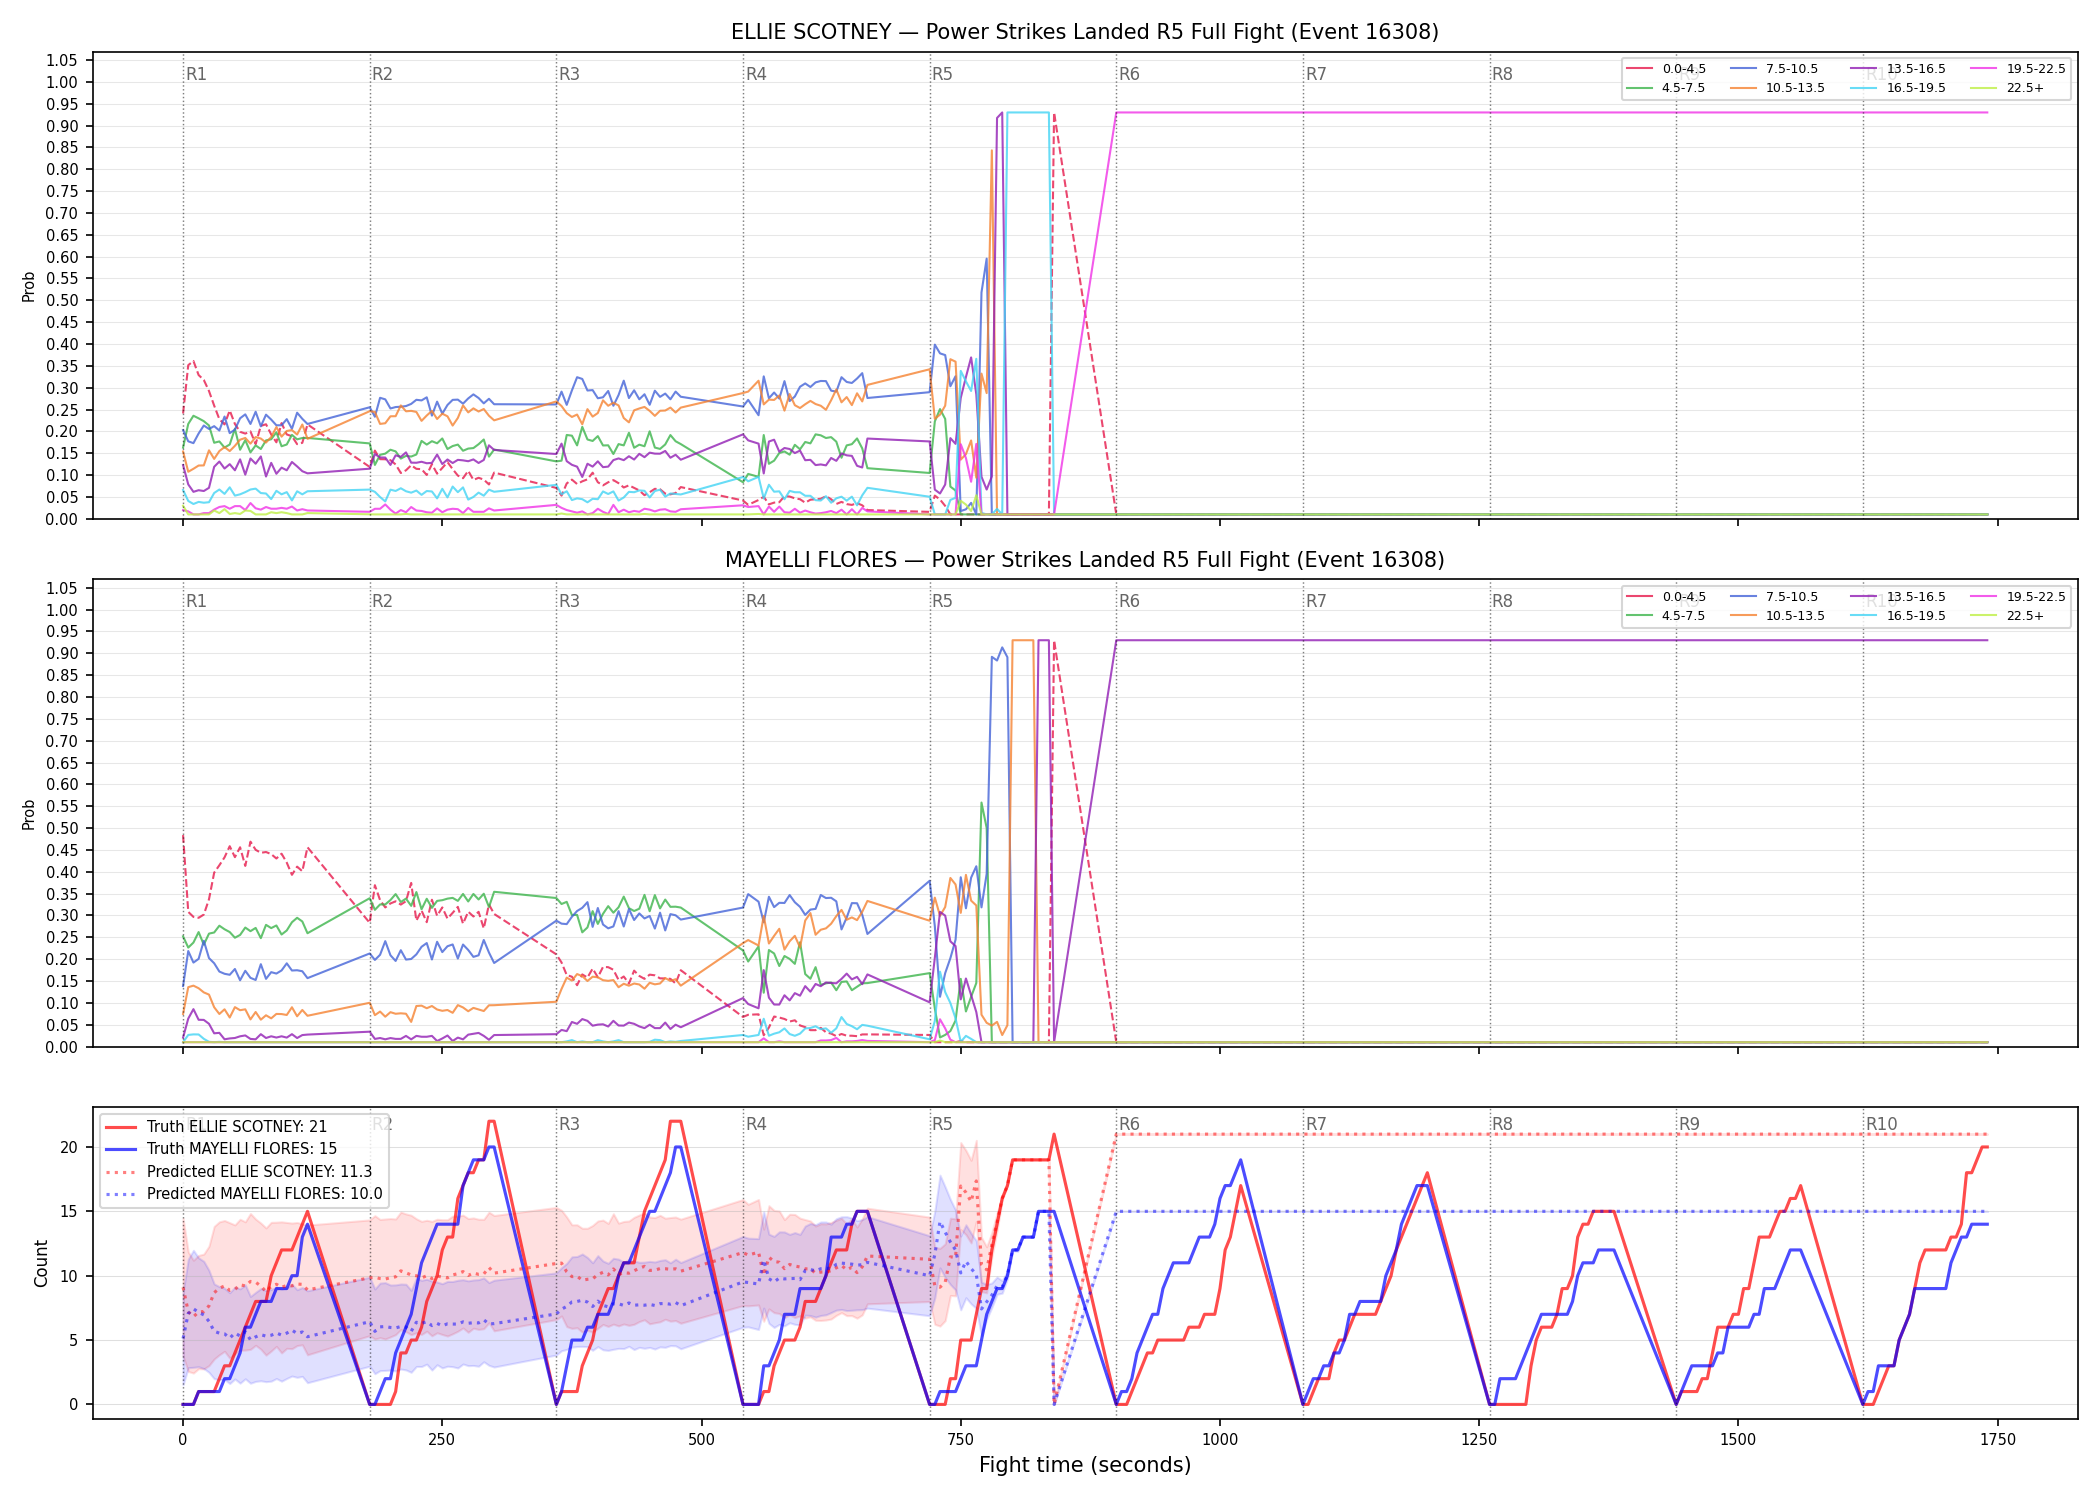Click the 19.5-22.5 legend entry in the top chart
The width and height of the screenshot is (2100, 1500).
(x=2018, y=69)
